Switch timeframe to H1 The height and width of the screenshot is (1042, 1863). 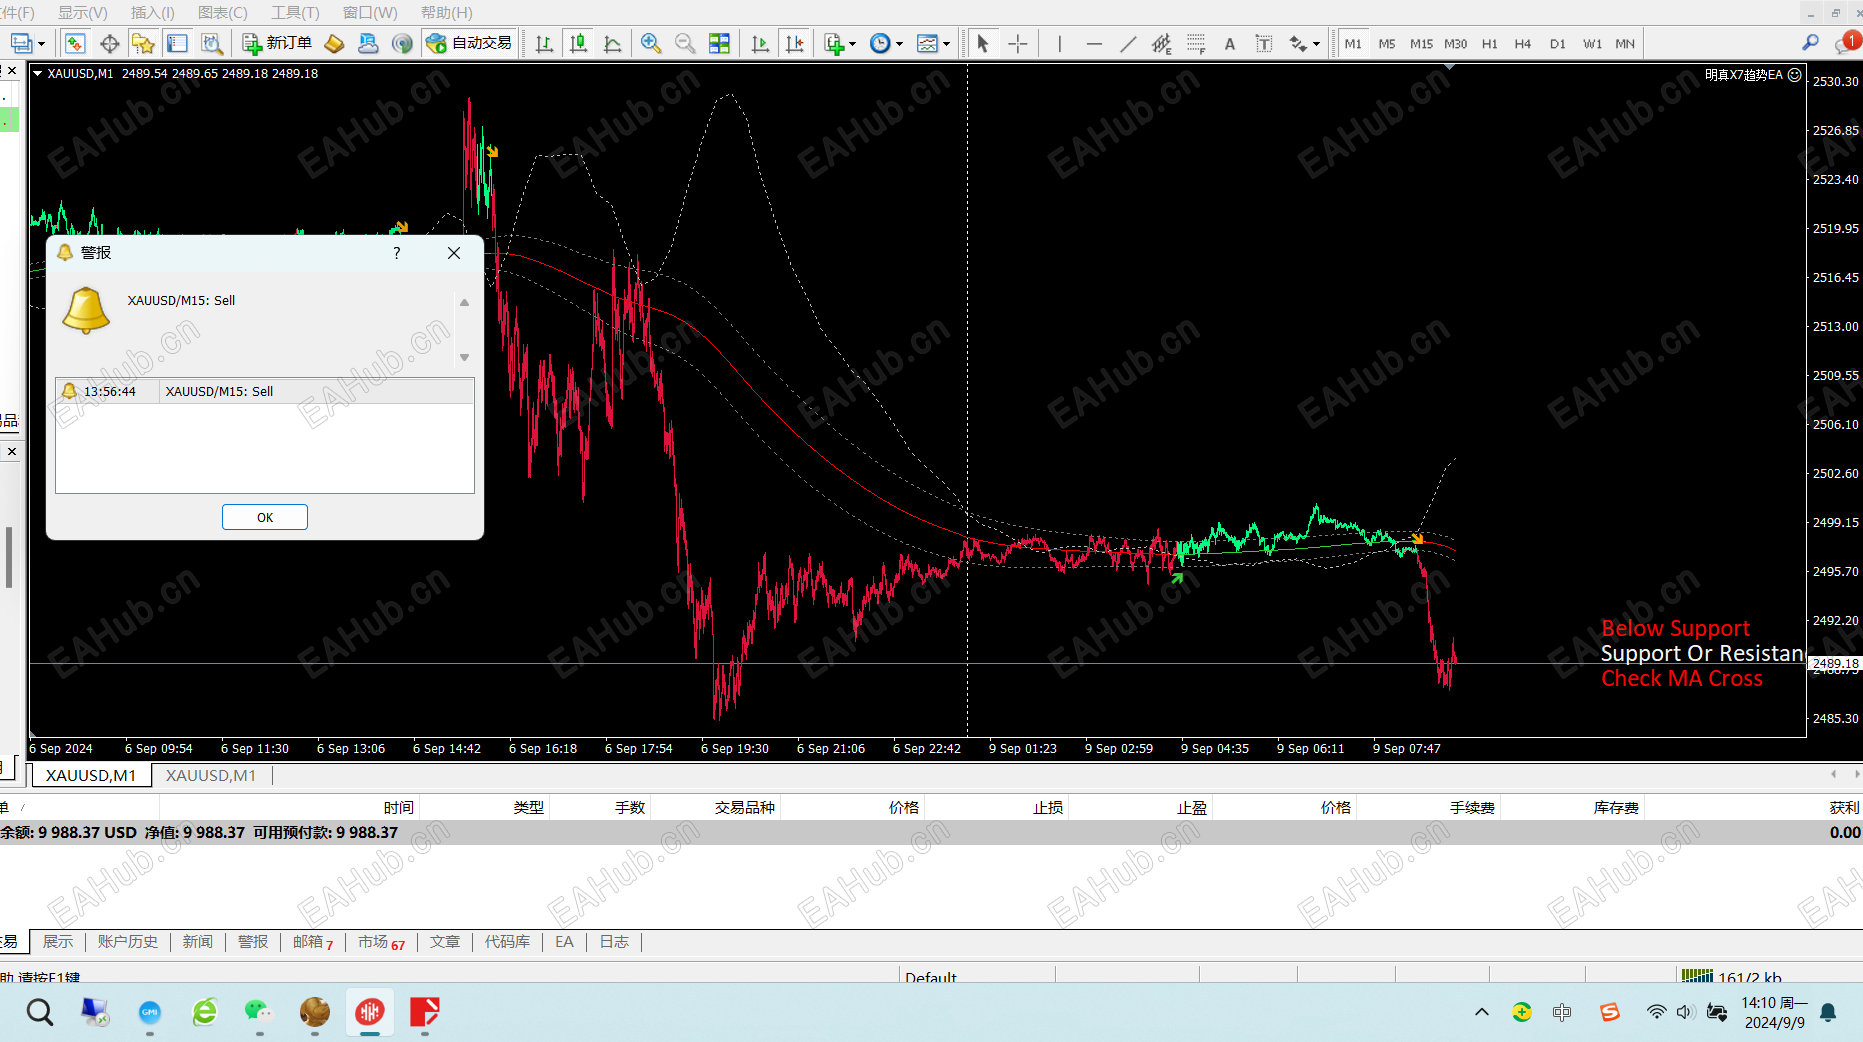pyautogui.click(x=1490, y=44)
